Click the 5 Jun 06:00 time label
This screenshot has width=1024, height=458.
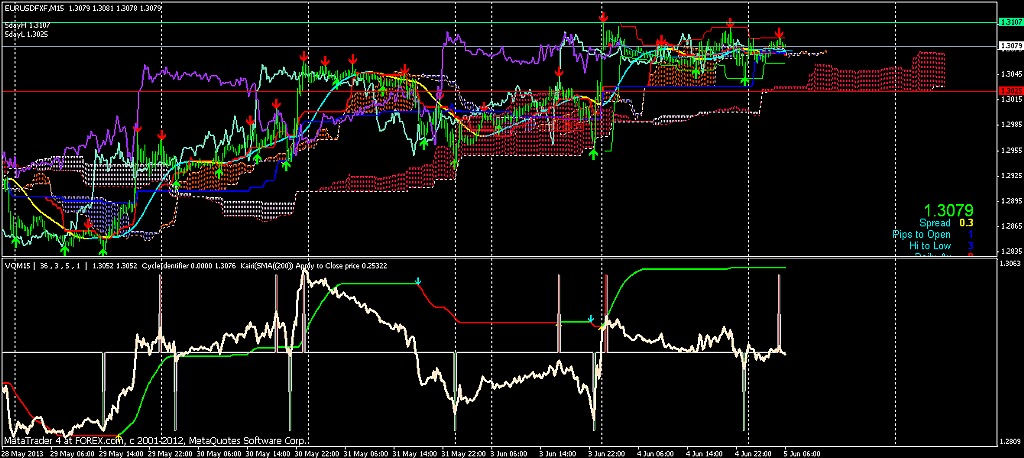(803, 453)
